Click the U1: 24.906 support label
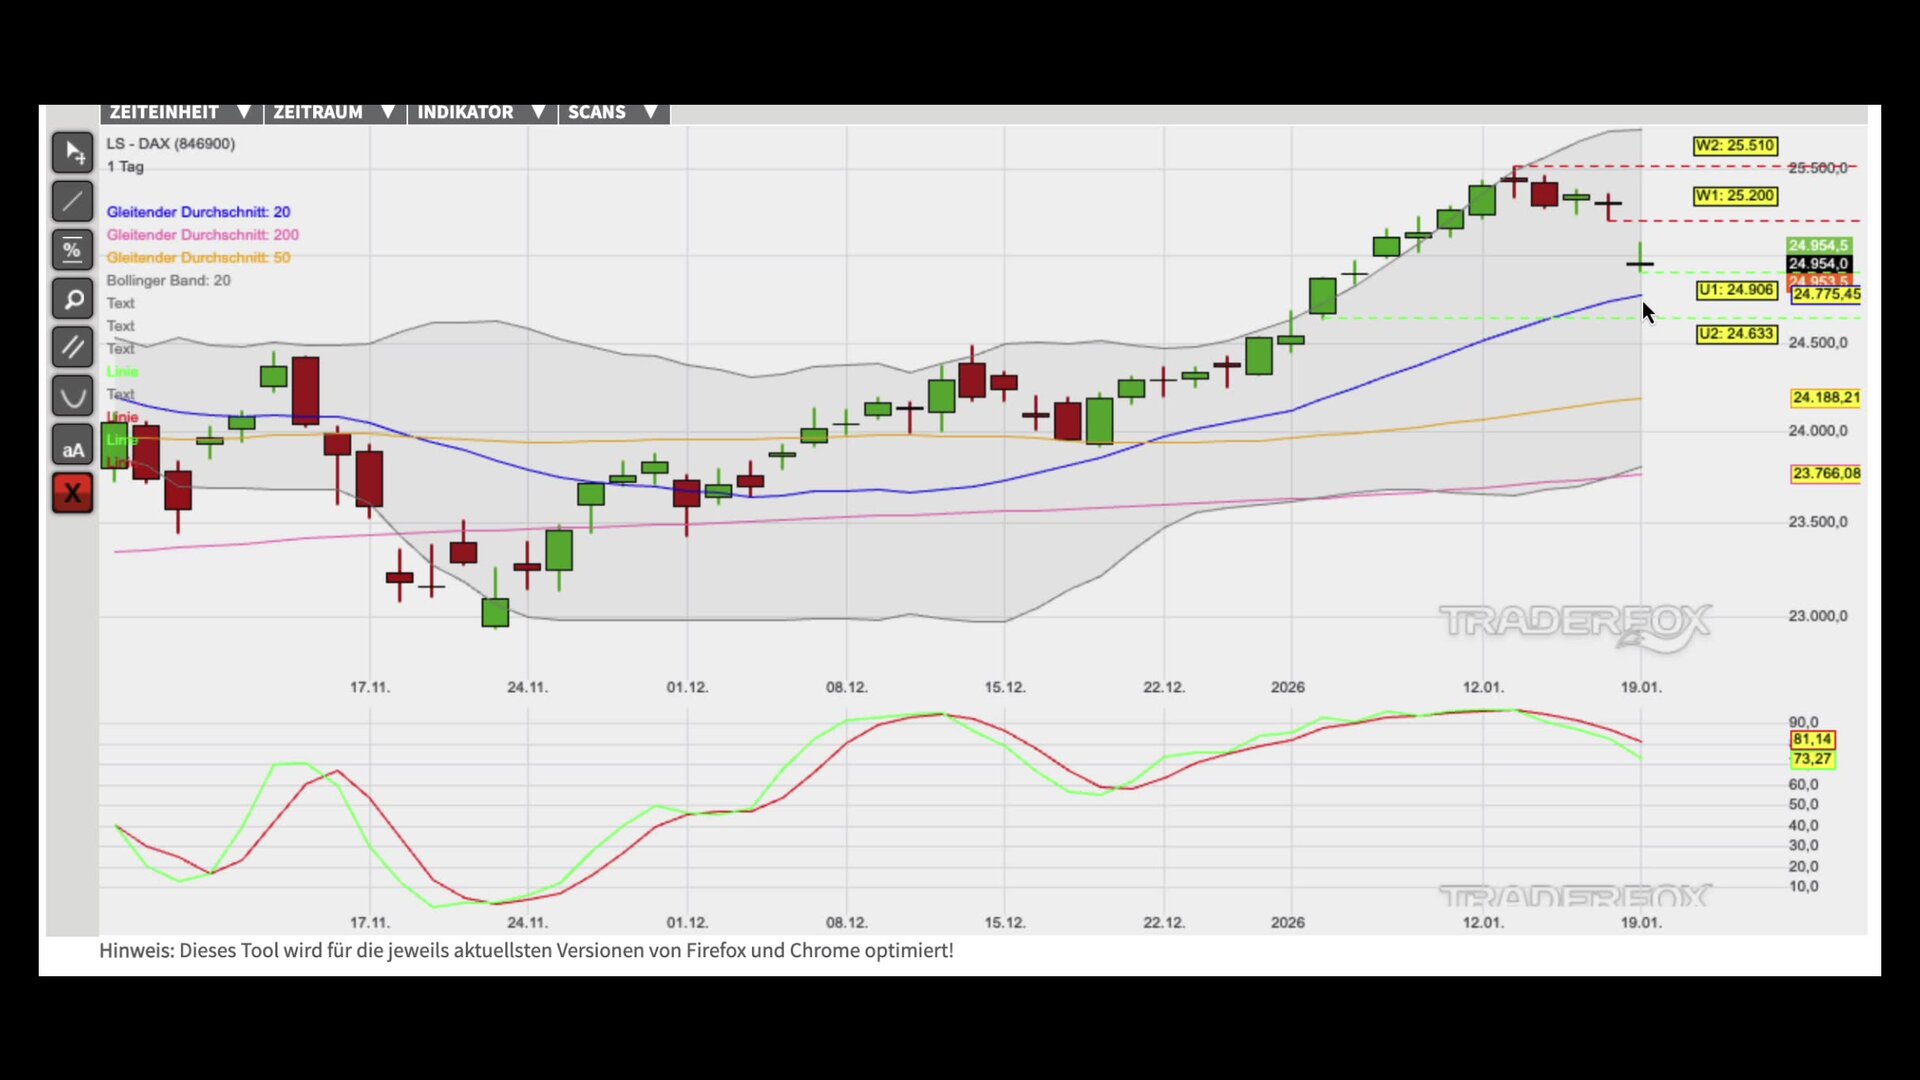Screen dimensions: 1920x1080 [x=1736, y=290]
